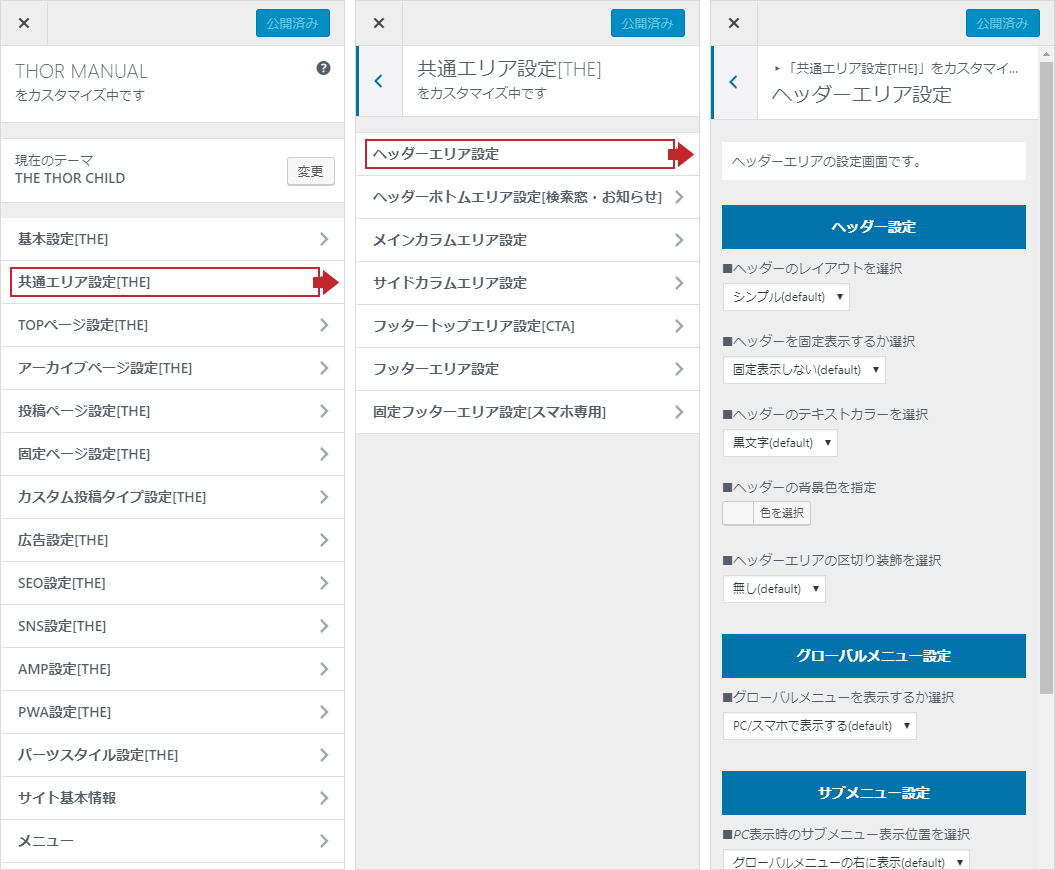The height and width of the screenshot is (870, 1055).
Task: Click chevron beside サイドカラムエリア設定
Action: pos(678,283)
